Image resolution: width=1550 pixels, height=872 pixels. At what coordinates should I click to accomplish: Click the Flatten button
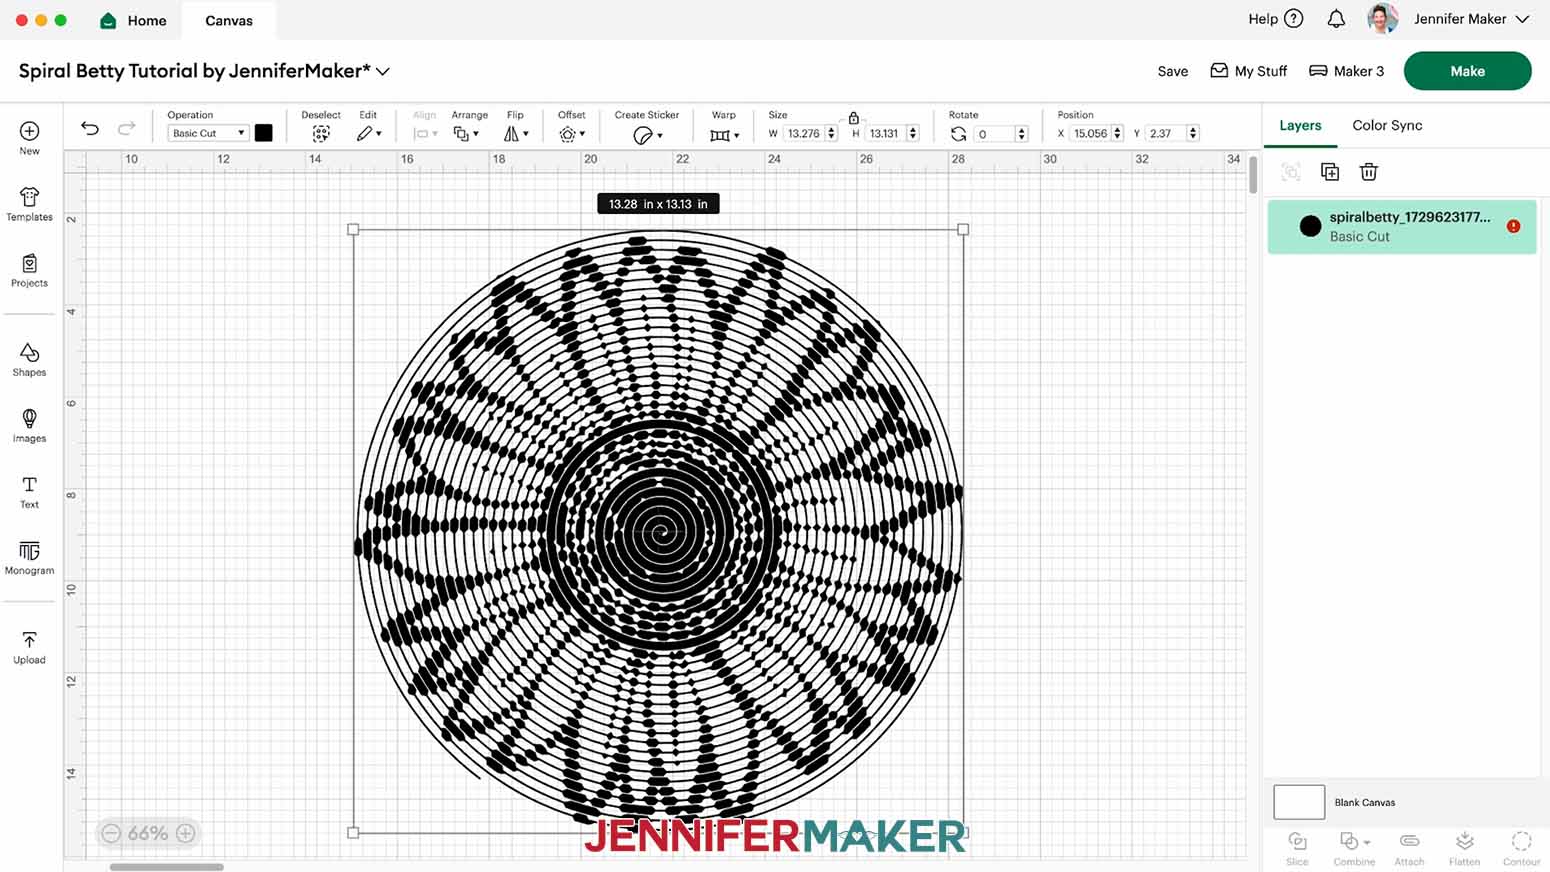tap(1464, 848)
